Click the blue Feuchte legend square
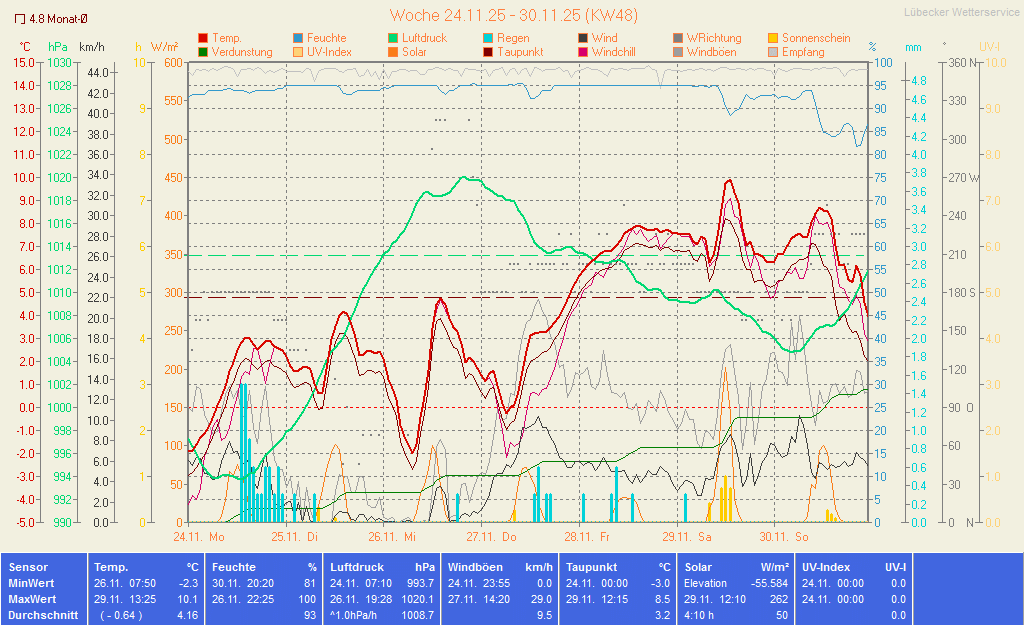 [x=298, y=38]
